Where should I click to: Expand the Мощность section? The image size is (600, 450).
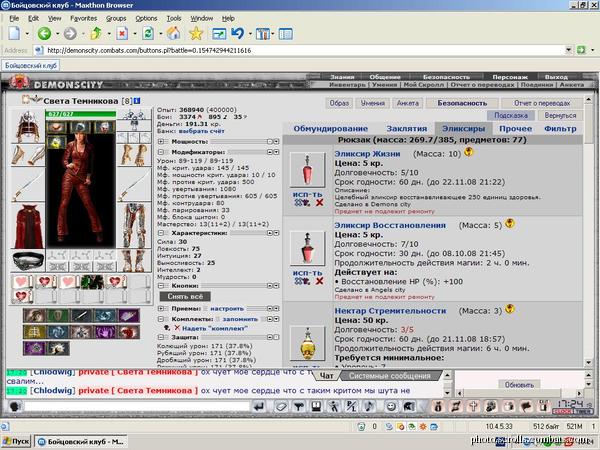click(161, 142)
